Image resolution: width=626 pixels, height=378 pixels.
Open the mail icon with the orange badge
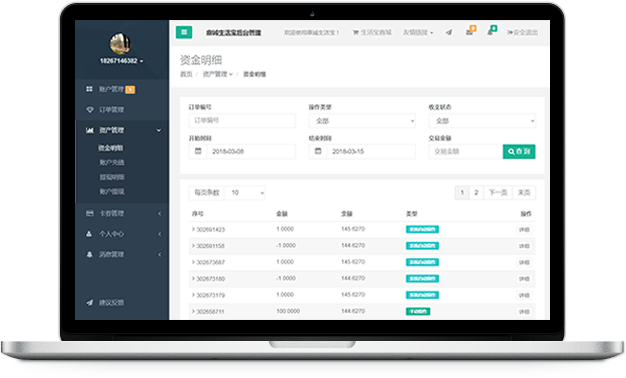[470, 31]
